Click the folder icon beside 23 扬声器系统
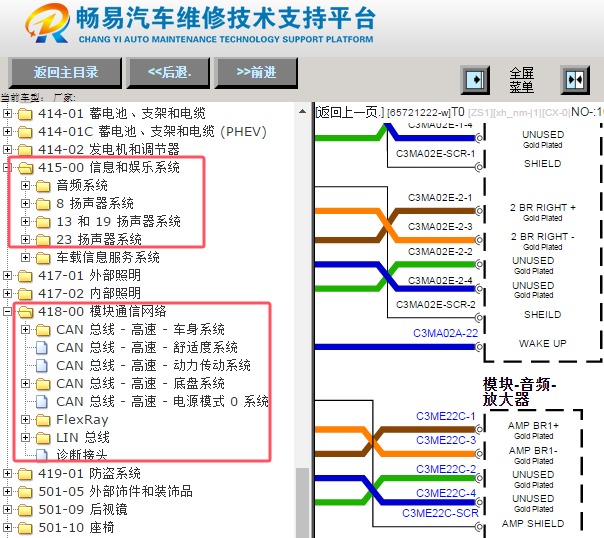Screen dimensions: 604x538 coord(43,240)
